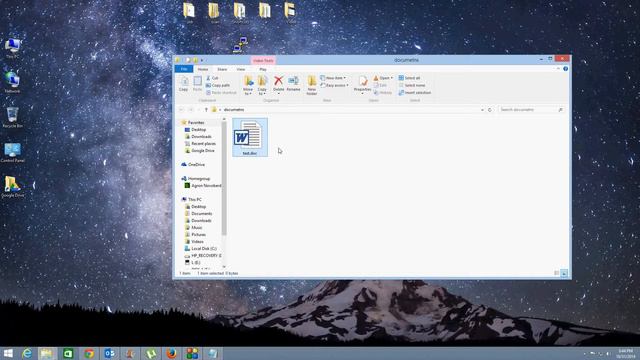Expand the Properties dropdown arrow
This screenshot has height=360, width=640.
click(362, 94)
